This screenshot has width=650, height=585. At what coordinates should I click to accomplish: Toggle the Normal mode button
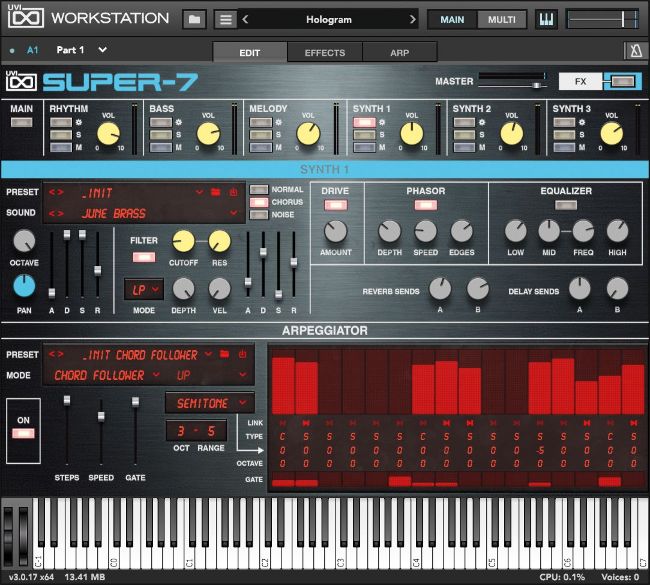[259, 189]
